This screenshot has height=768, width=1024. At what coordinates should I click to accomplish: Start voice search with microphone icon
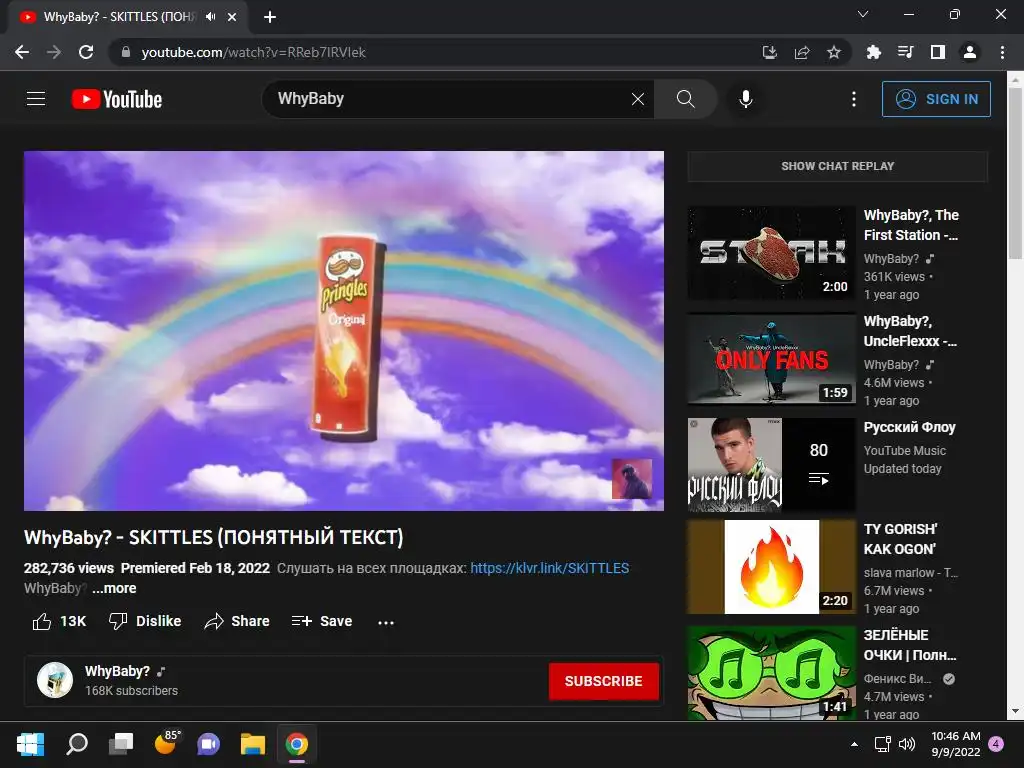pyautogui.click(x=745, y=99)
